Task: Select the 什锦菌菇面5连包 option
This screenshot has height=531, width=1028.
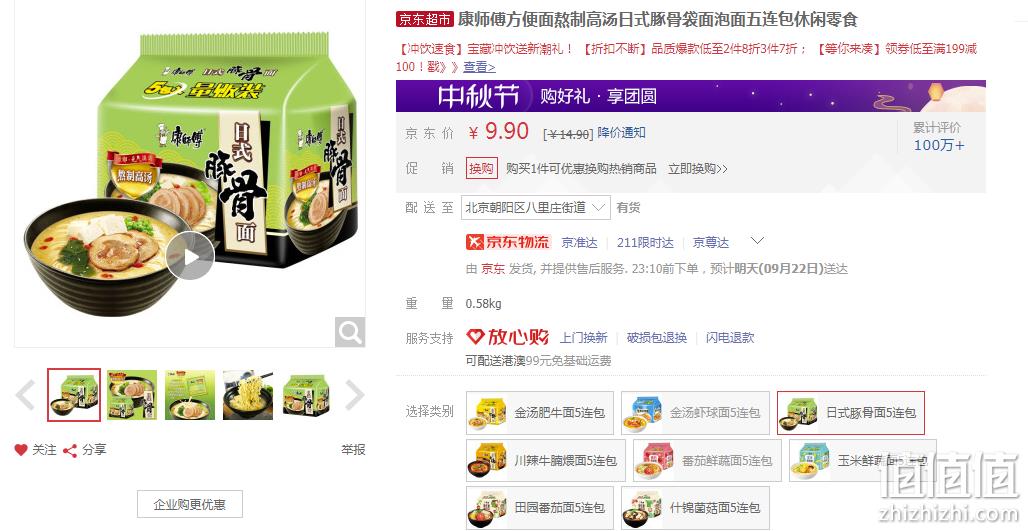Action: [696, 507]
